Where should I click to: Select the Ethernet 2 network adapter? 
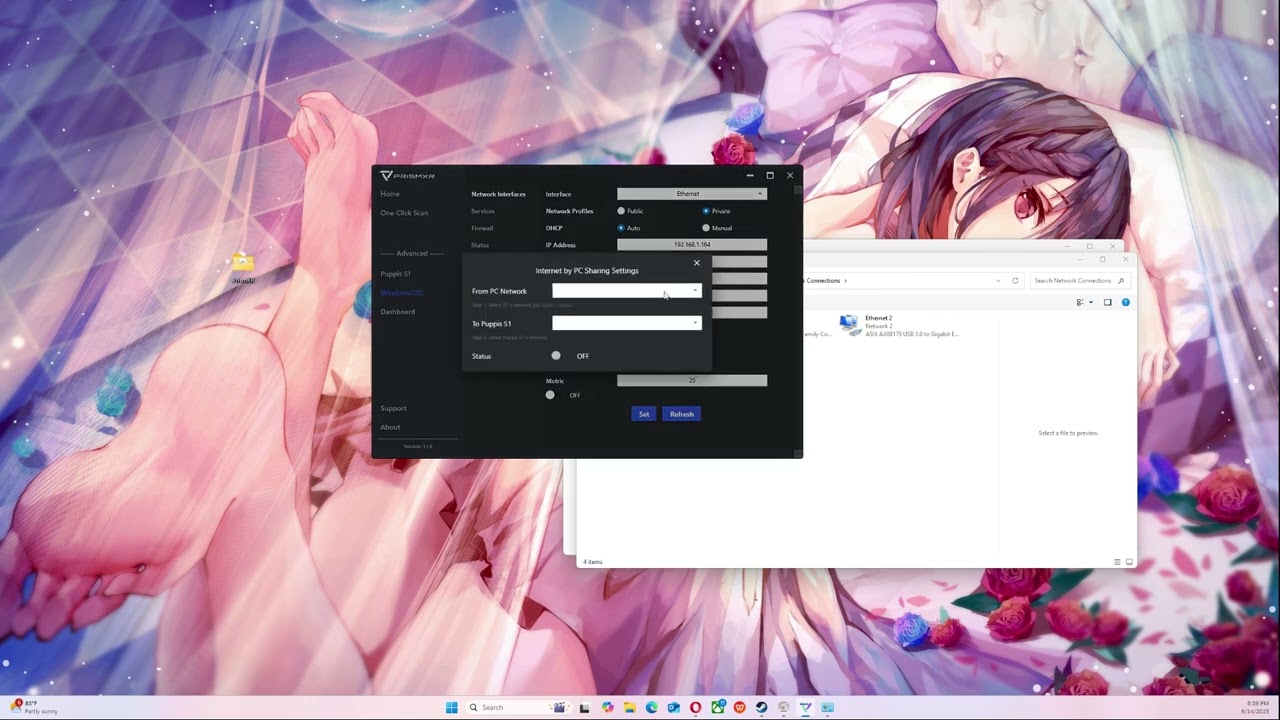[898, 326]
